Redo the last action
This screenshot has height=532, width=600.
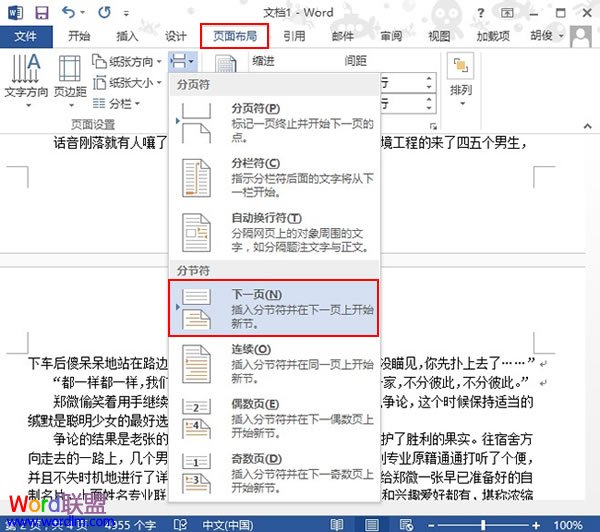tap(104, 13)
